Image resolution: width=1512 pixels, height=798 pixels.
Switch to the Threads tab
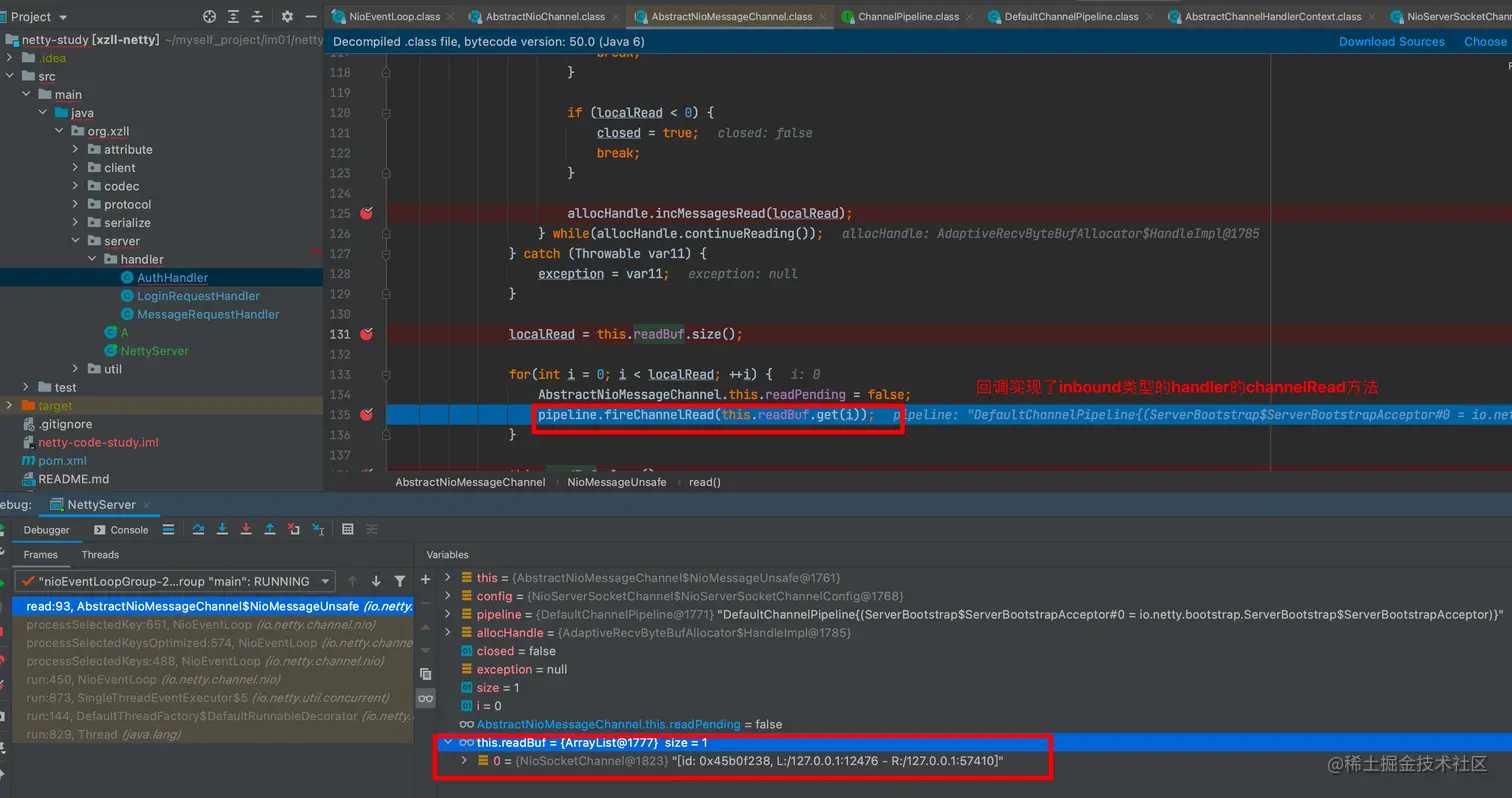(x=100, y=555)
